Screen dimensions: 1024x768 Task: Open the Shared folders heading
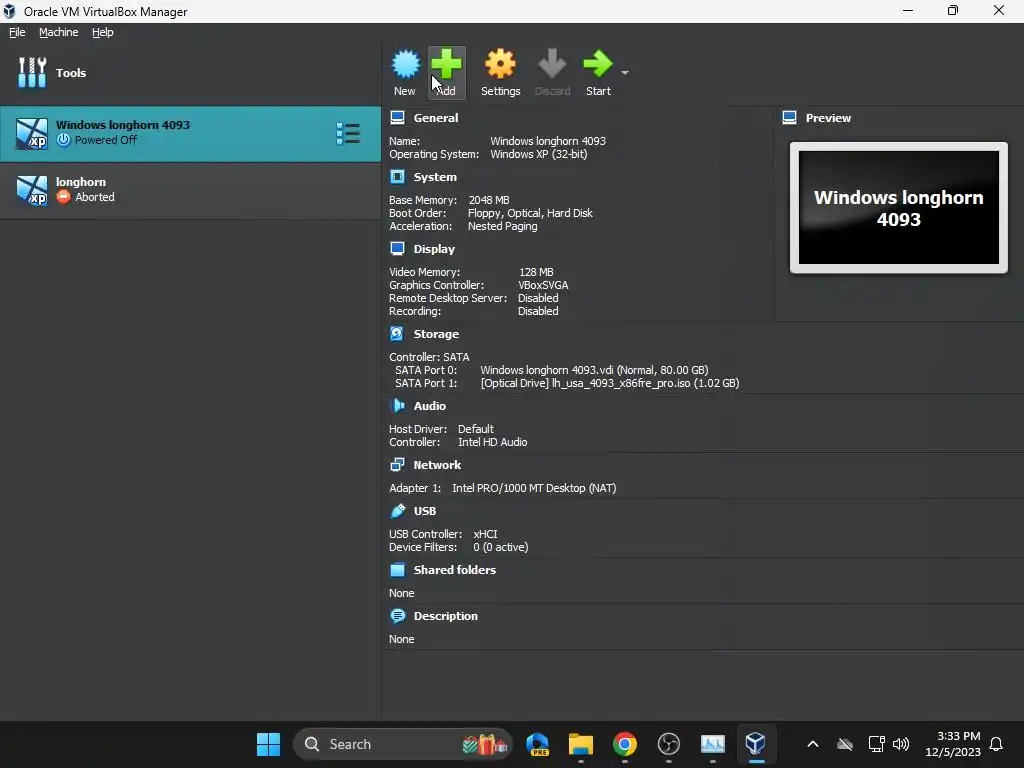point(455,569)
